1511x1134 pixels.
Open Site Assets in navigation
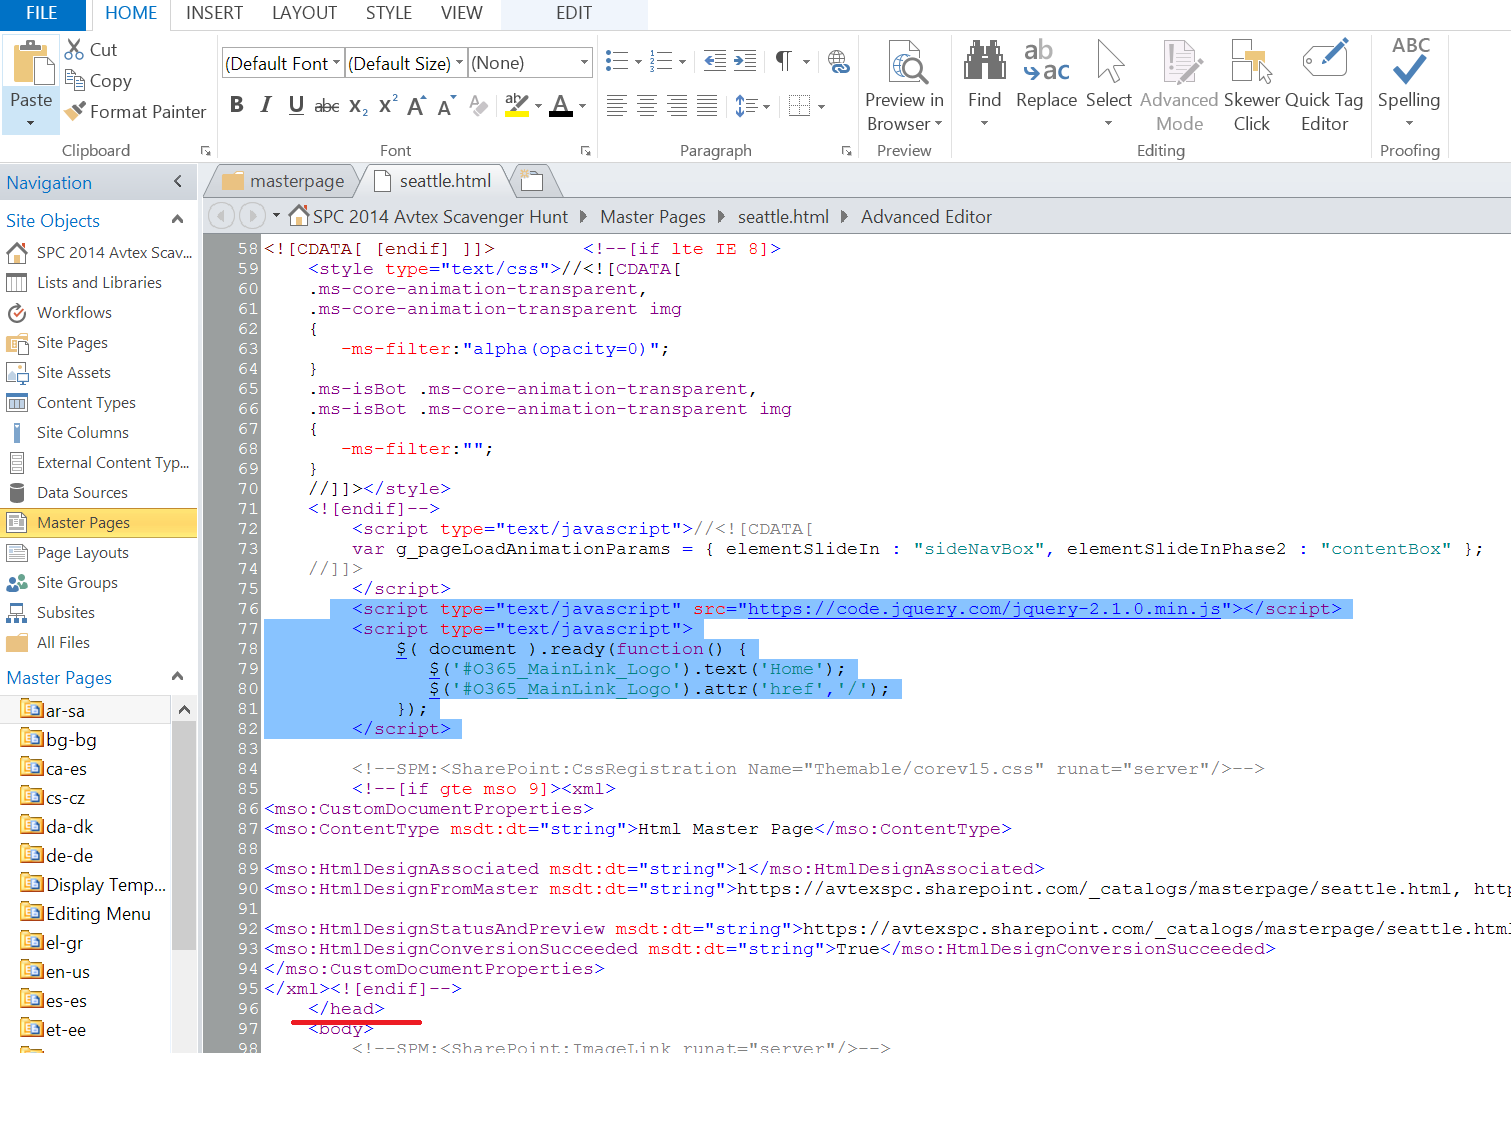tap(73, 373)
